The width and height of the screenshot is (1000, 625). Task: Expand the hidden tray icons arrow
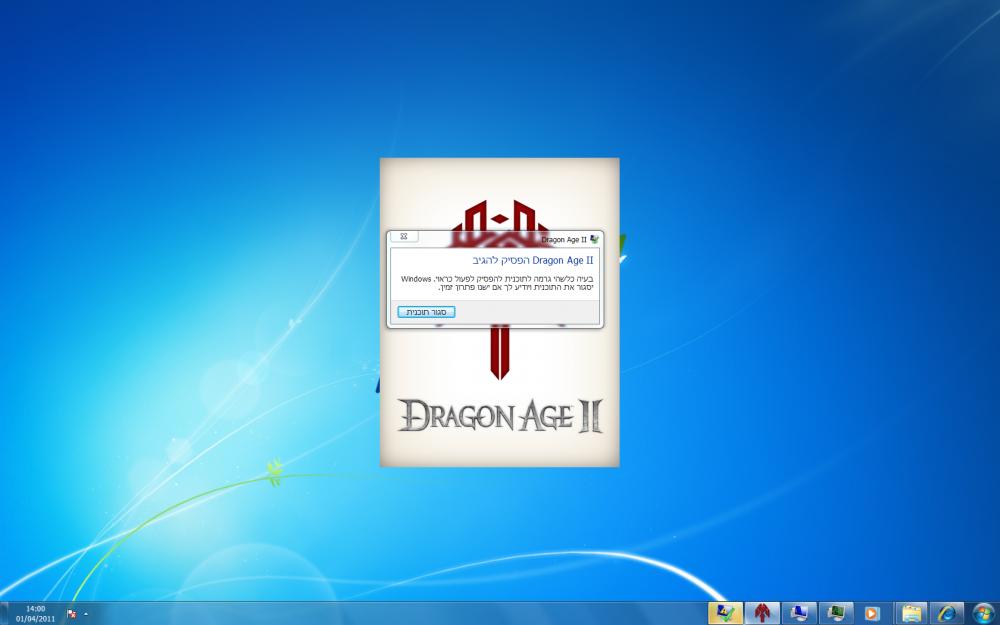(x=86, y=614)
